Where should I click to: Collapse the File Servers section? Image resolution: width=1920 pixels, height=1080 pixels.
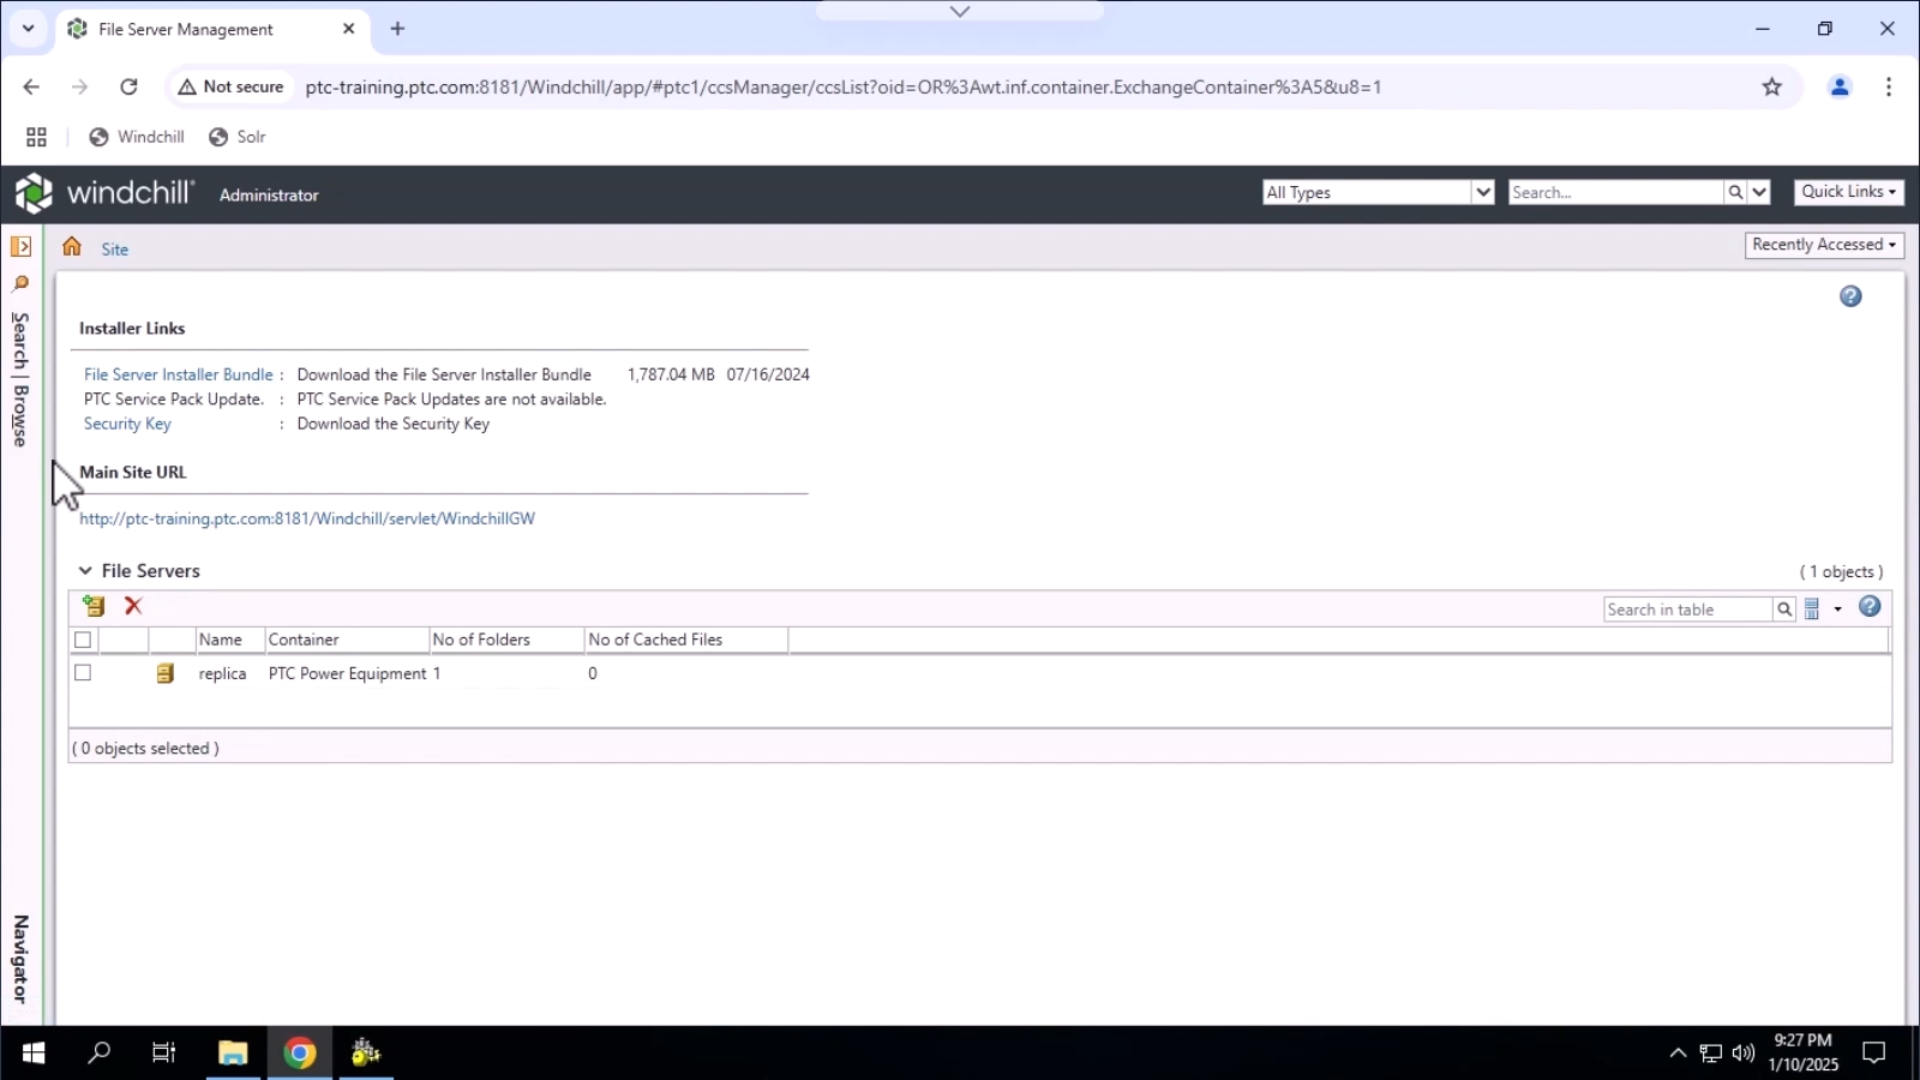84,570
